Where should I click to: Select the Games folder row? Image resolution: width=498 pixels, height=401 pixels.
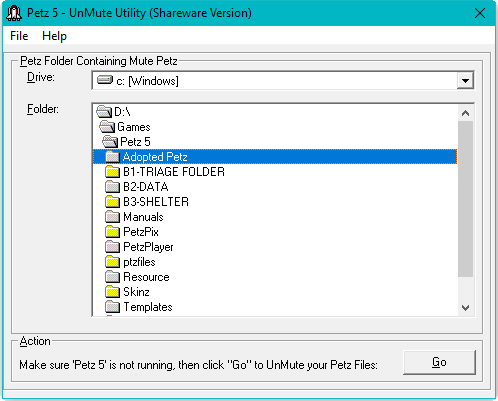pos(275,127)
